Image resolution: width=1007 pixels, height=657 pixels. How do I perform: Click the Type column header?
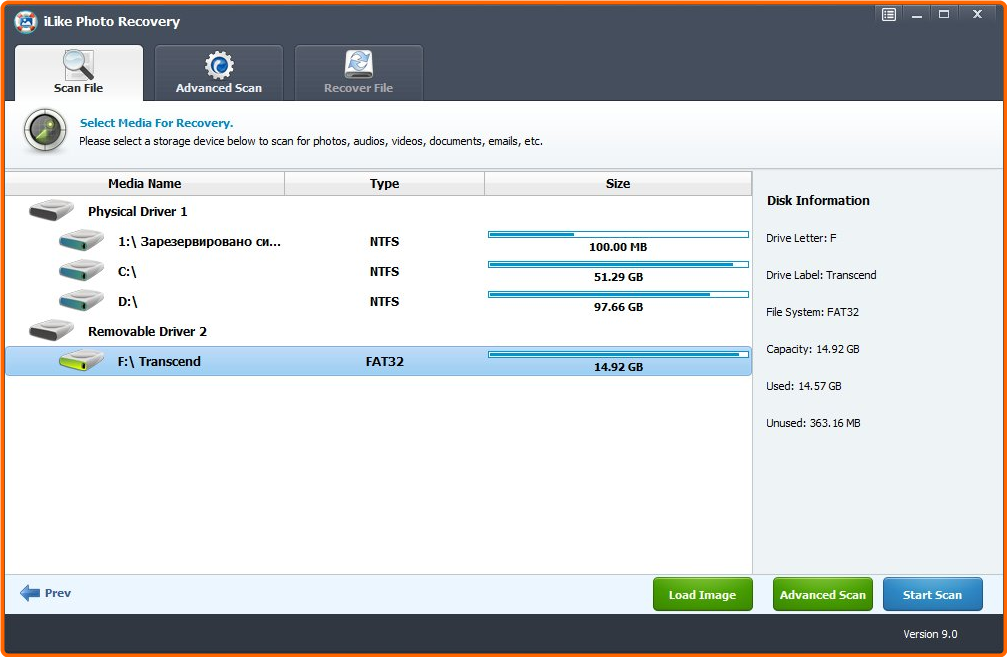(x=384, y=183)
